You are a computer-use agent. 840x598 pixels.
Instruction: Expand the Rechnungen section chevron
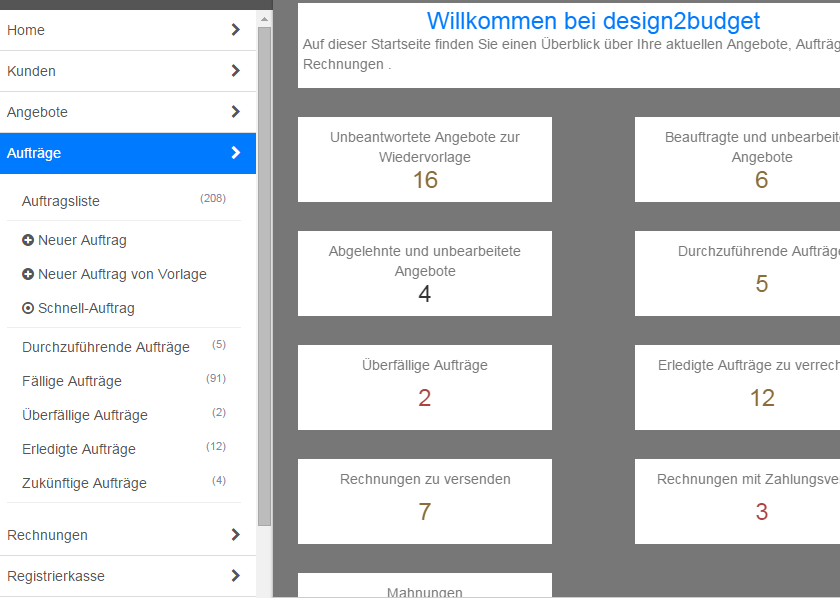[236, 535]
